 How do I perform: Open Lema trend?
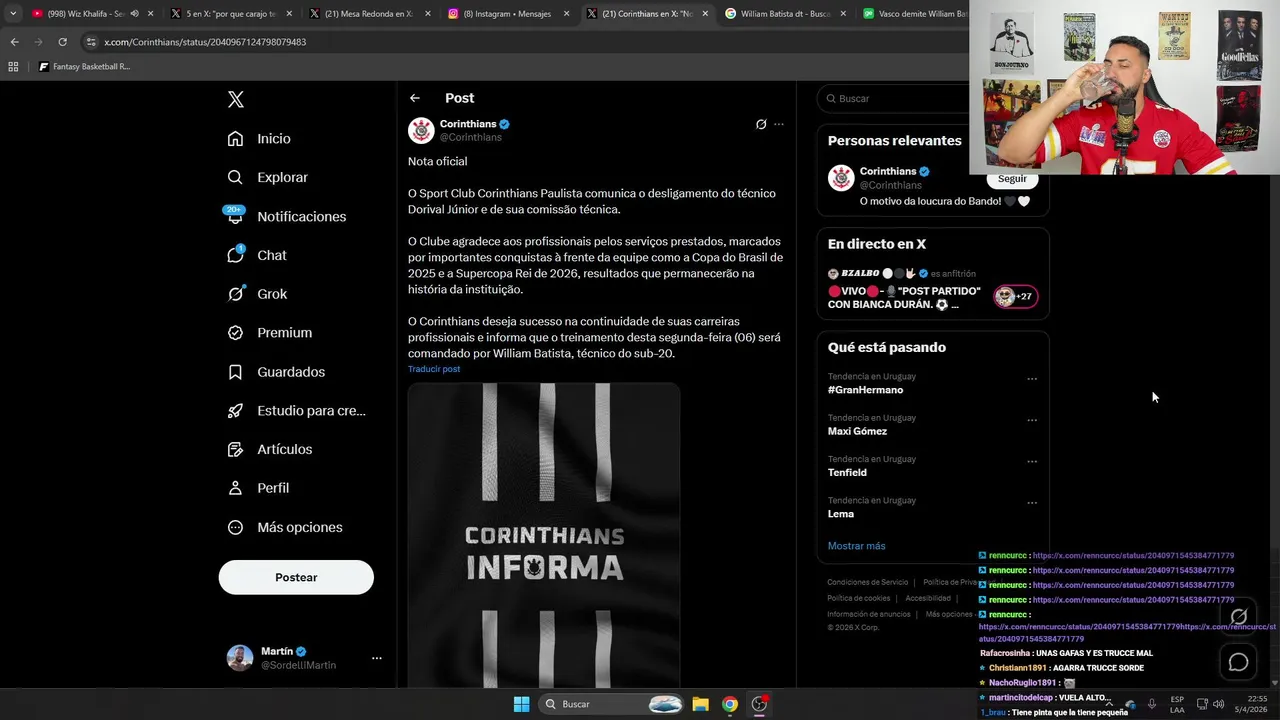tap(841, 514)
